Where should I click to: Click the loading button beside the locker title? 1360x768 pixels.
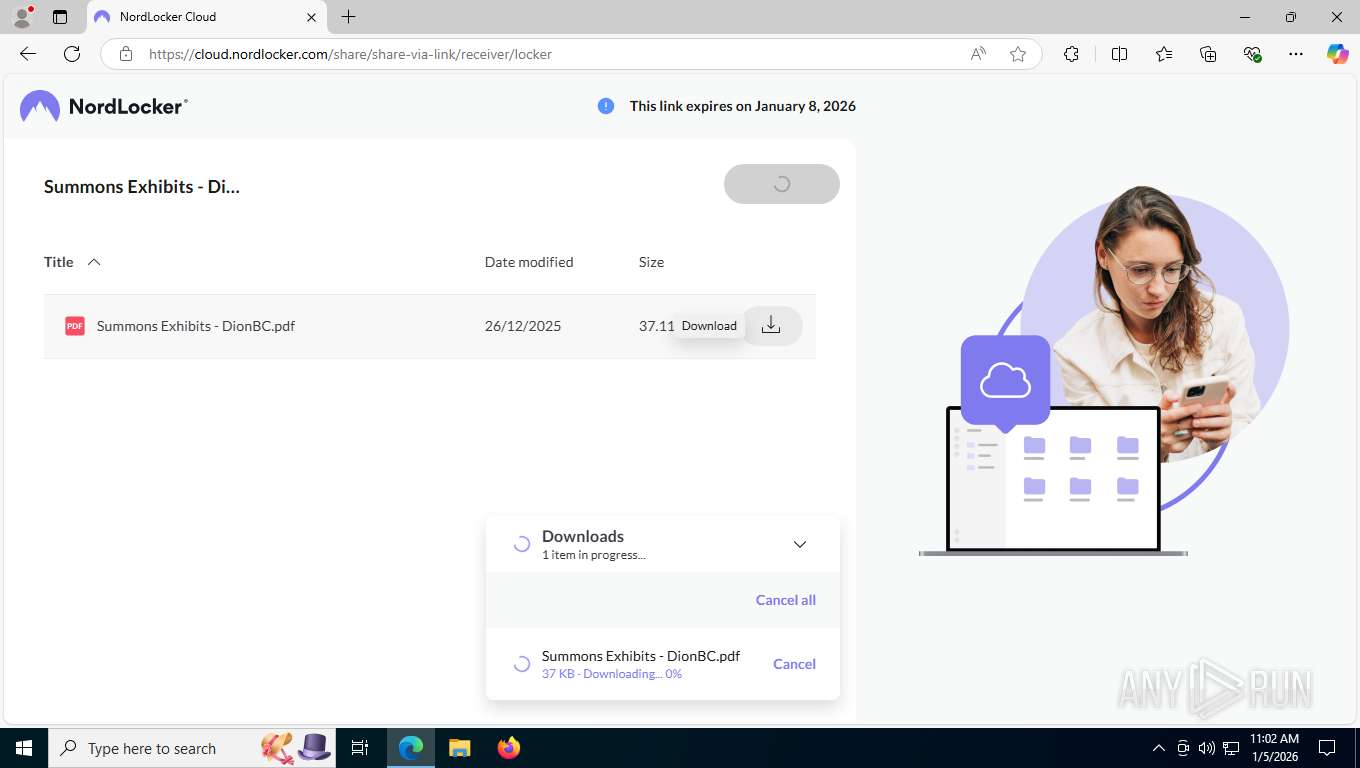click(x=782, y=184)
